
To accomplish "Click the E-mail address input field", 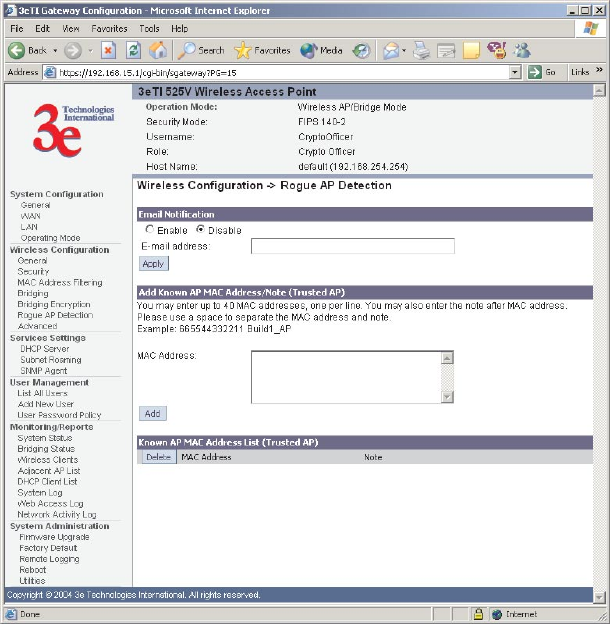I will point(353,246).
